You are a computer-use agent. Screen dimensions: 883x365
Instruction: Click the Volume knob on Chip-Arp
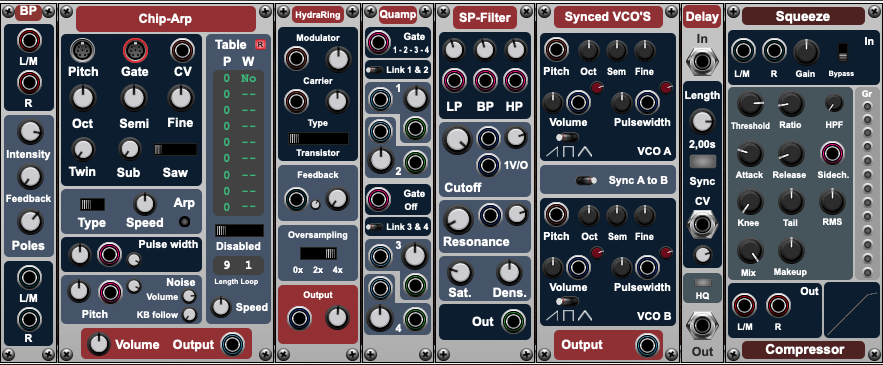click(x=99, y=344)
